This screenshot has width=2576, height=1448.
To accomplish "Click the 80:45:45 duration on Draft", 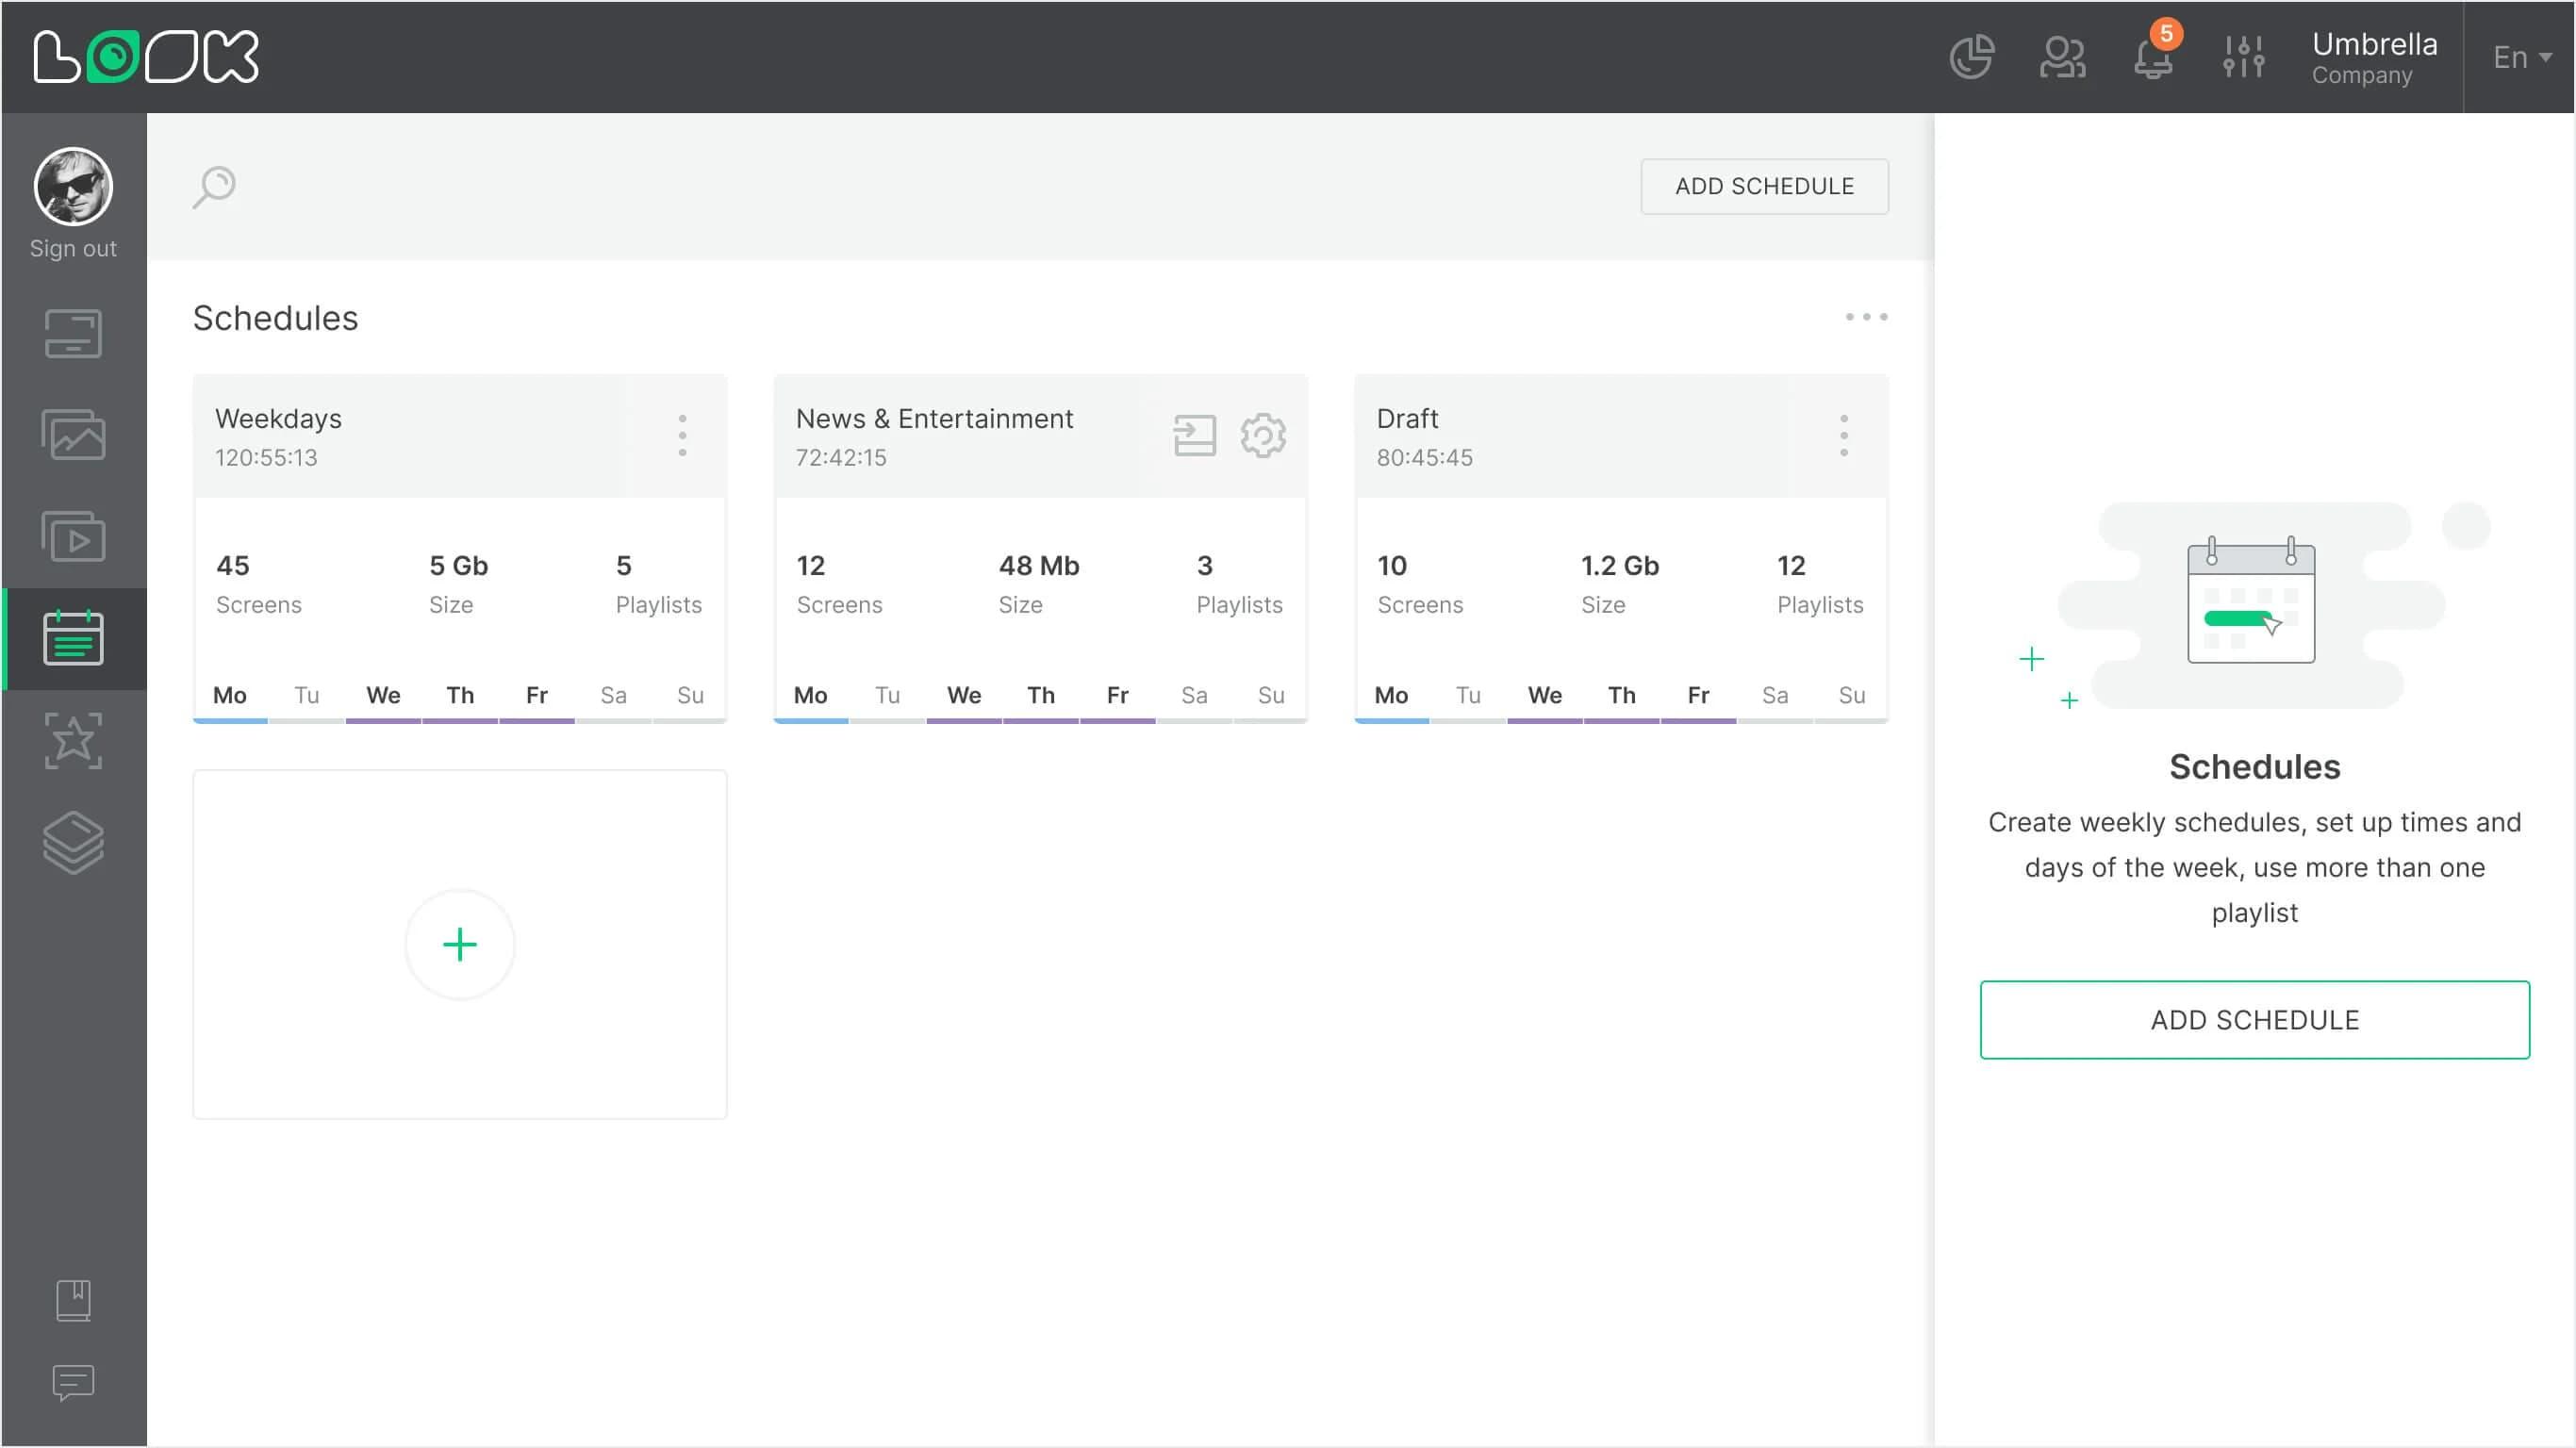I will click(x=1424, y=458).
